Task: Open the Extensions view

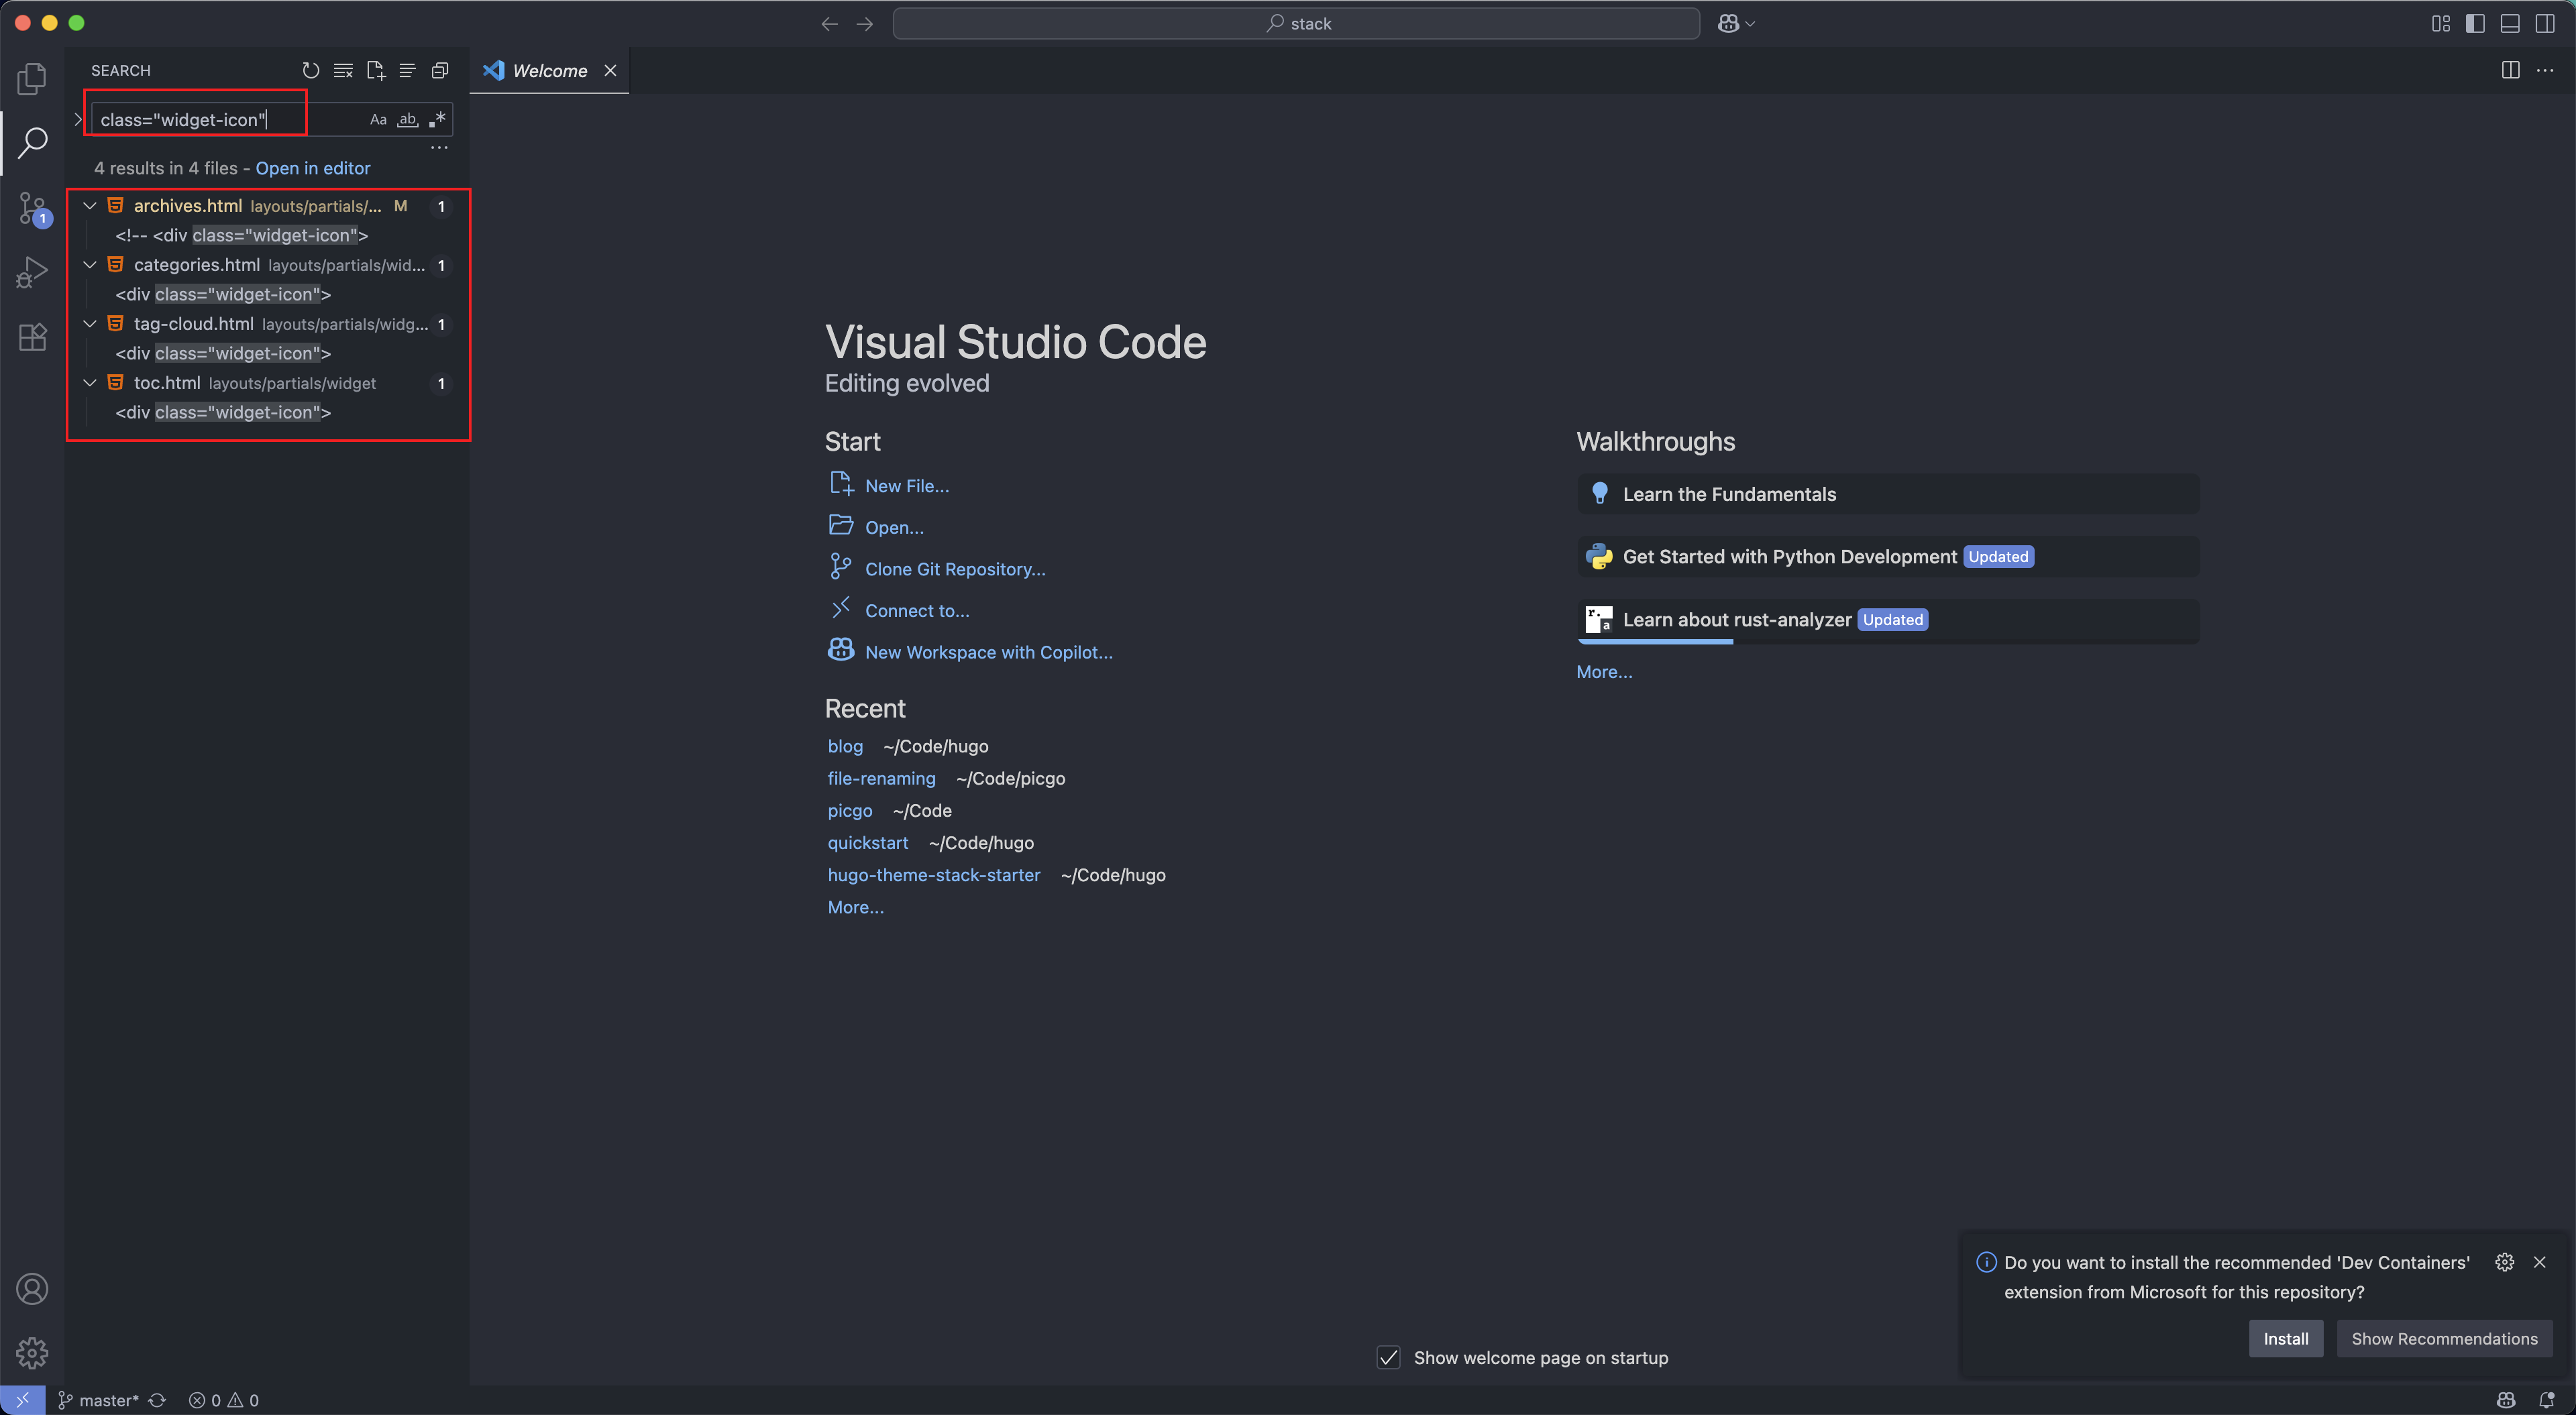Action: click(32, 337)
